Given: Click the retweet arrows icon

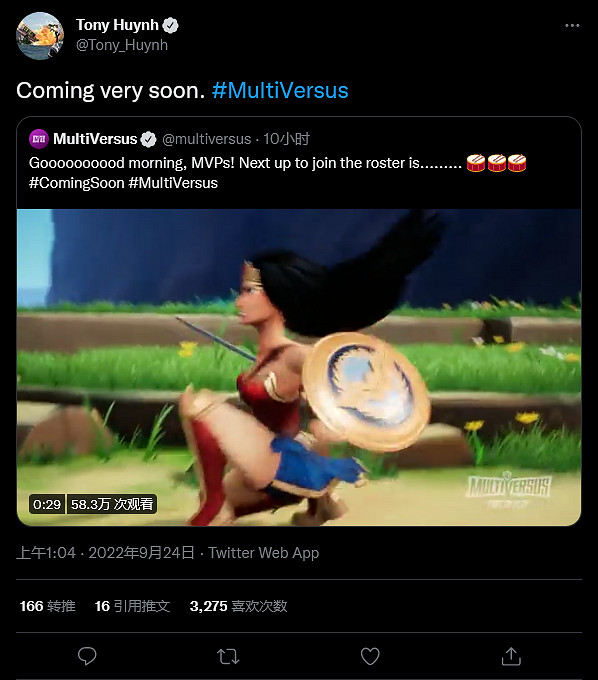Looking at the screenshot, I should (228, 657).
